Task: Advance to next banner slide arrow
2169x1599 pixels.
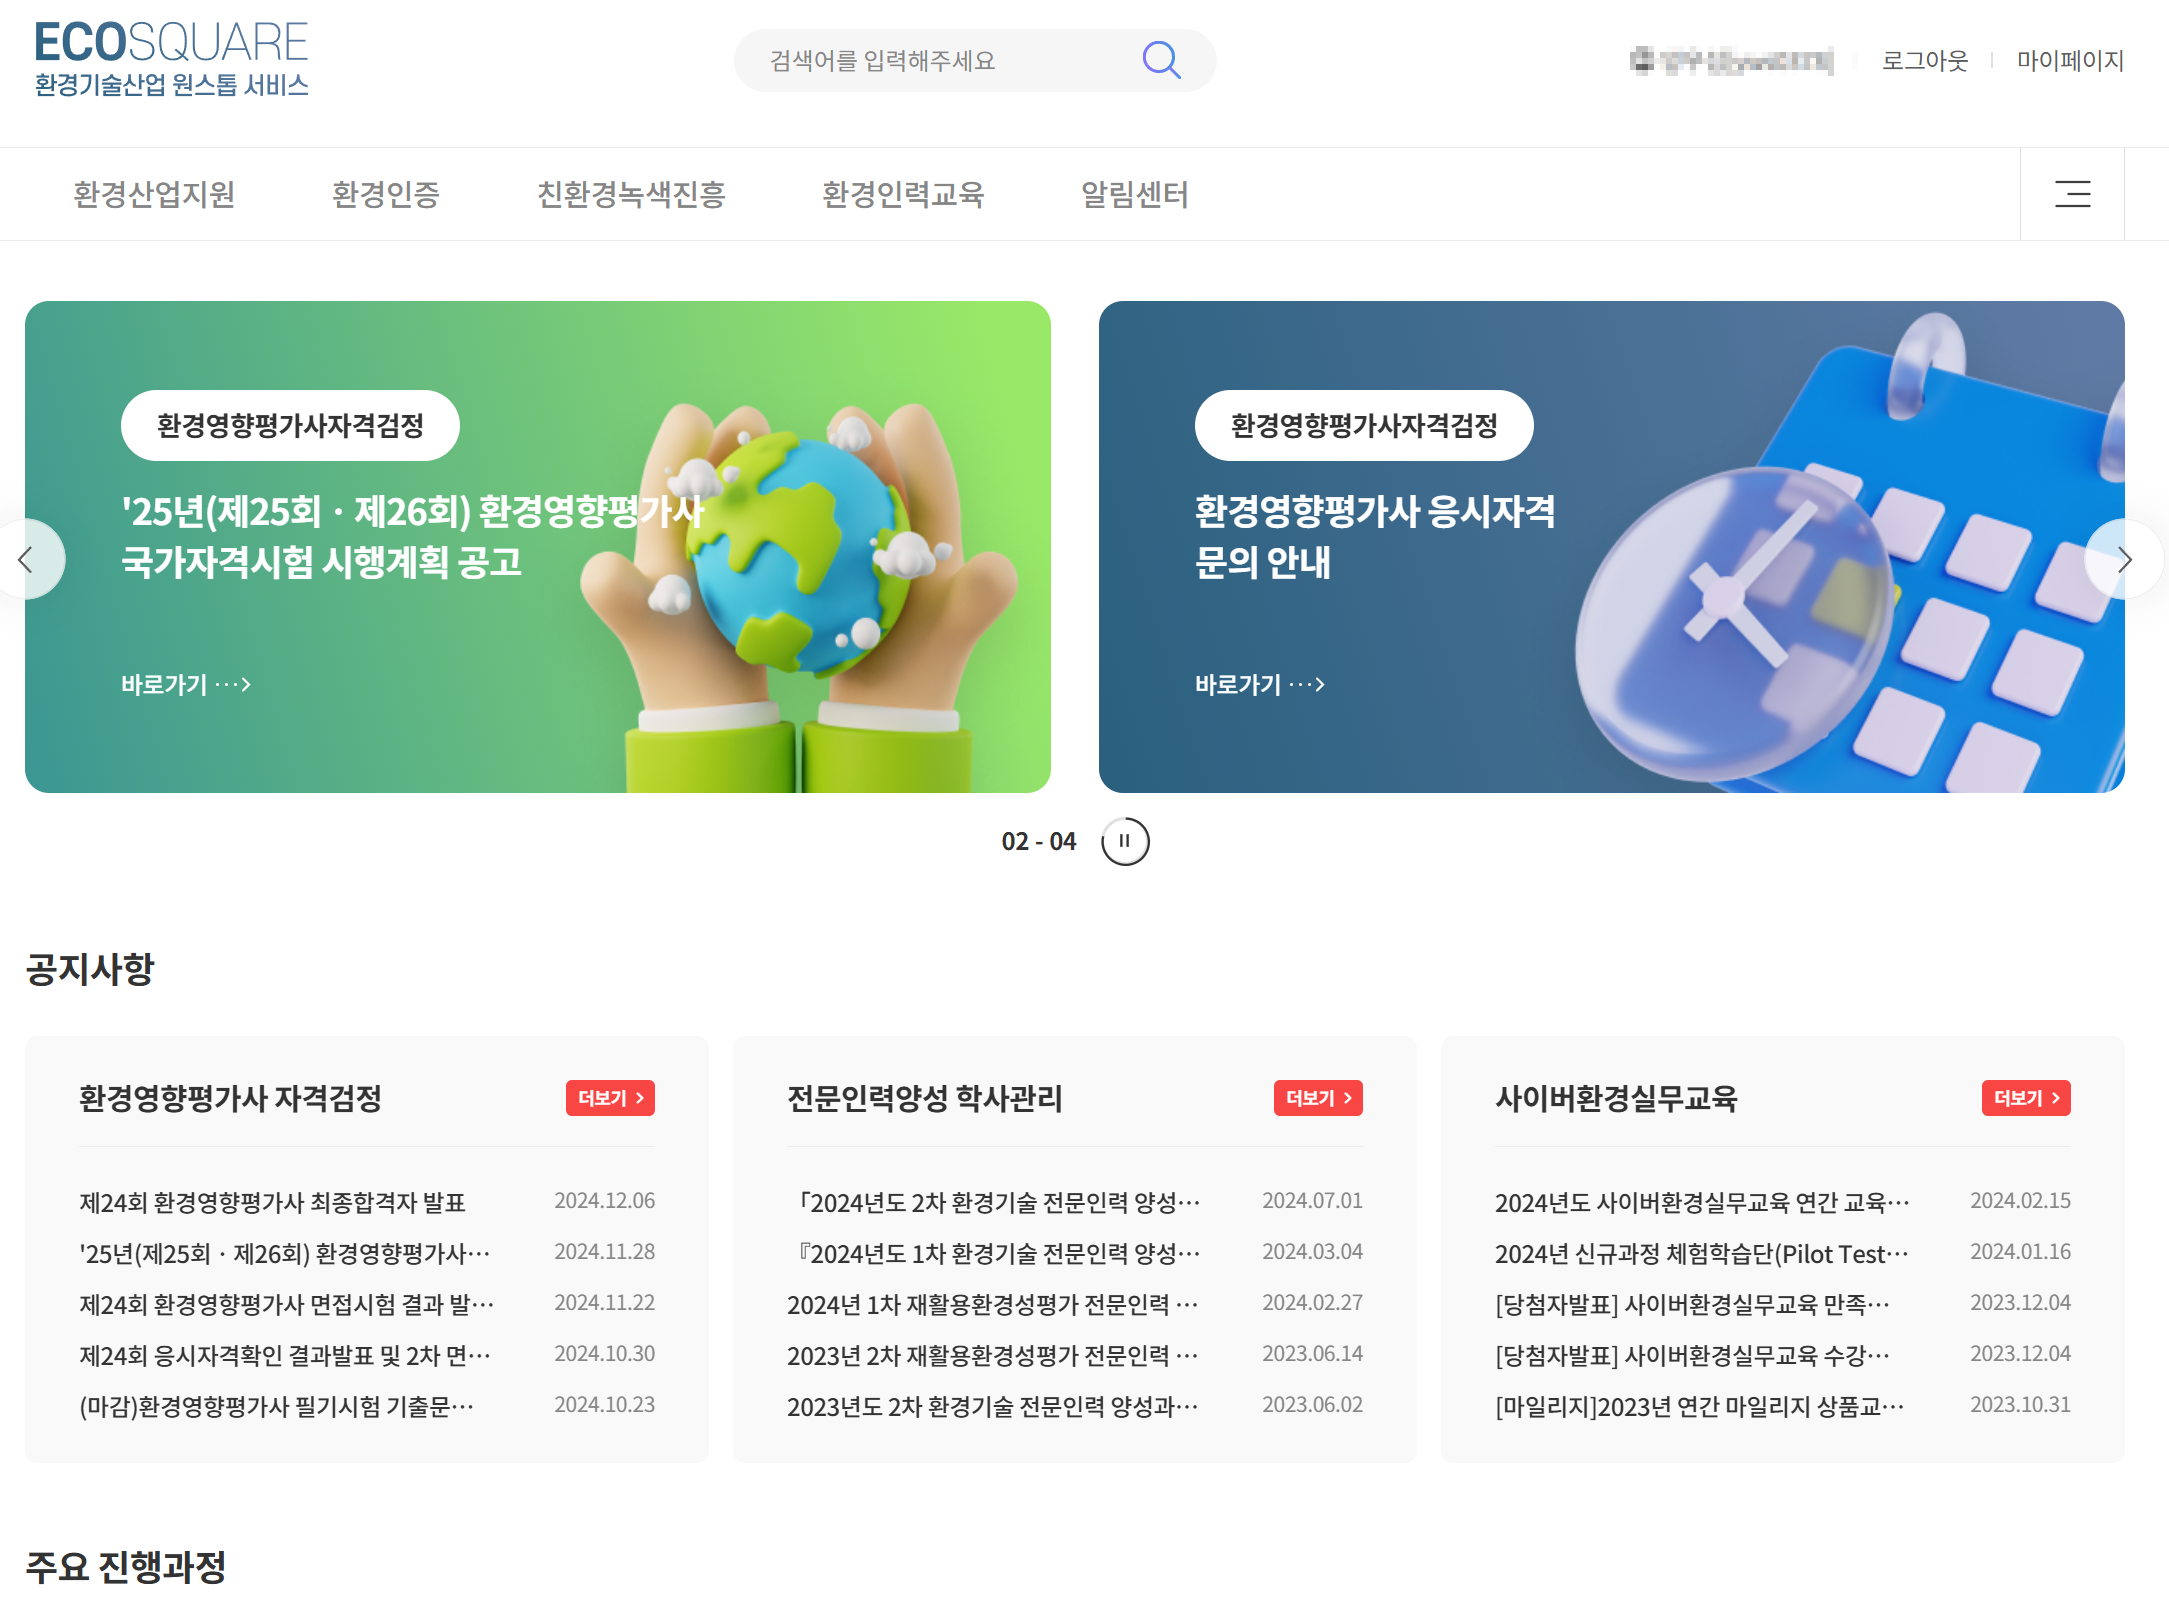Action: coord(2124,559)
